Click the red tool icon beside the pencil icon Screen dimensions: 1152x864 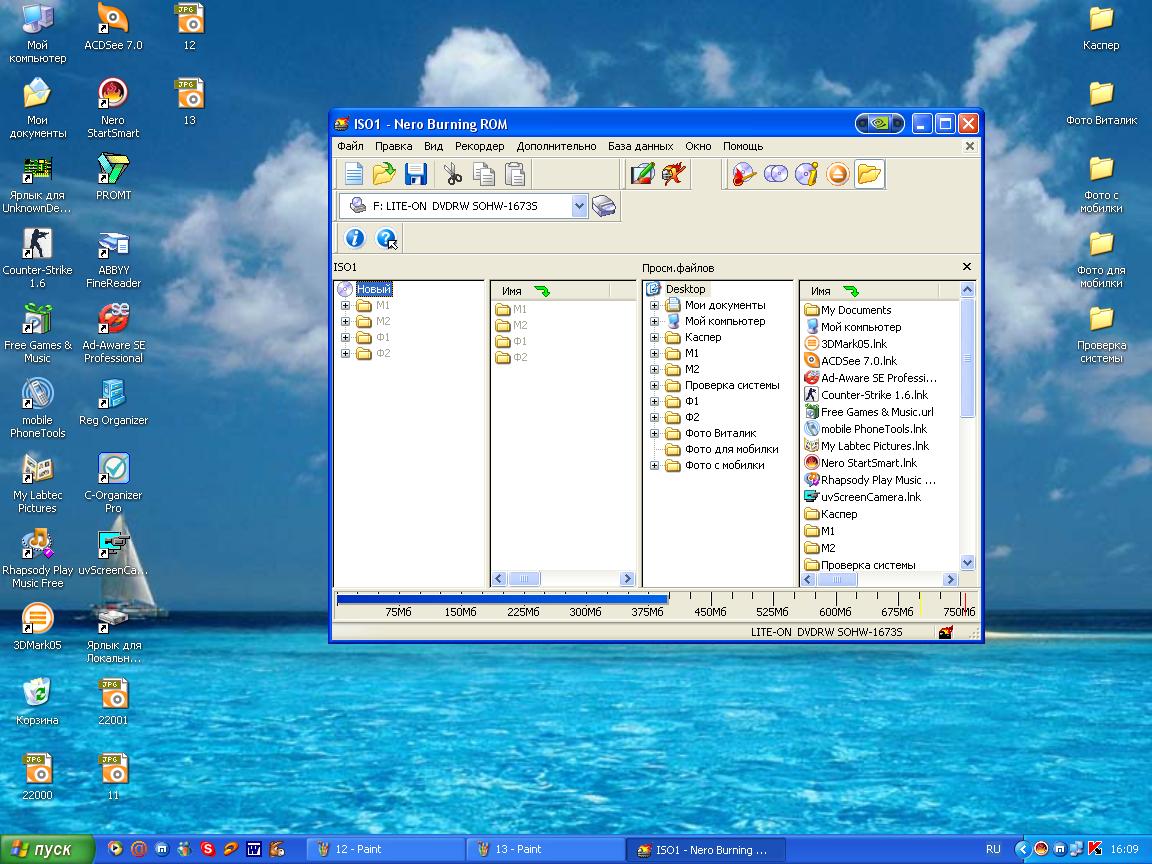point(673,175)
